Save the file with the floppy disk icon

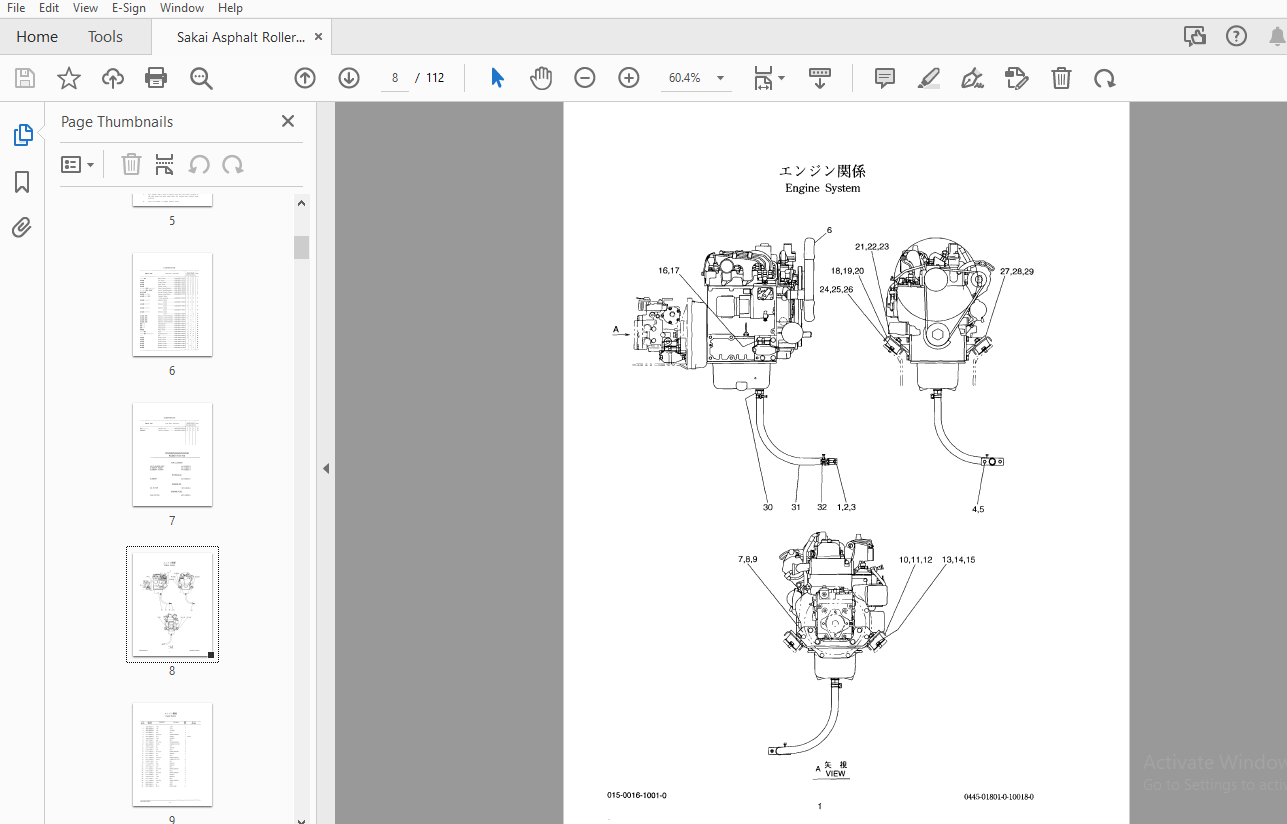point(25,78)
